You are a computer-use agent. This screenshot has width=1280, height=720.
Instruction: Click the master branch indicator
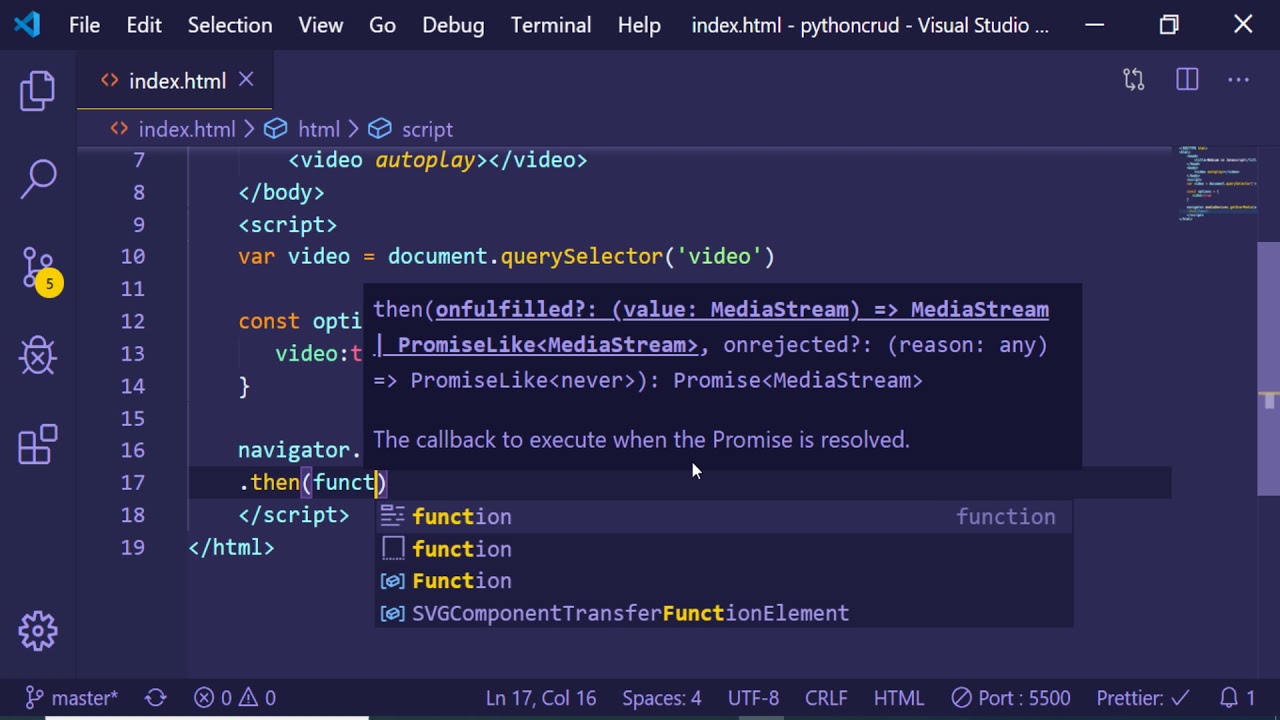(x=72, y=698)
